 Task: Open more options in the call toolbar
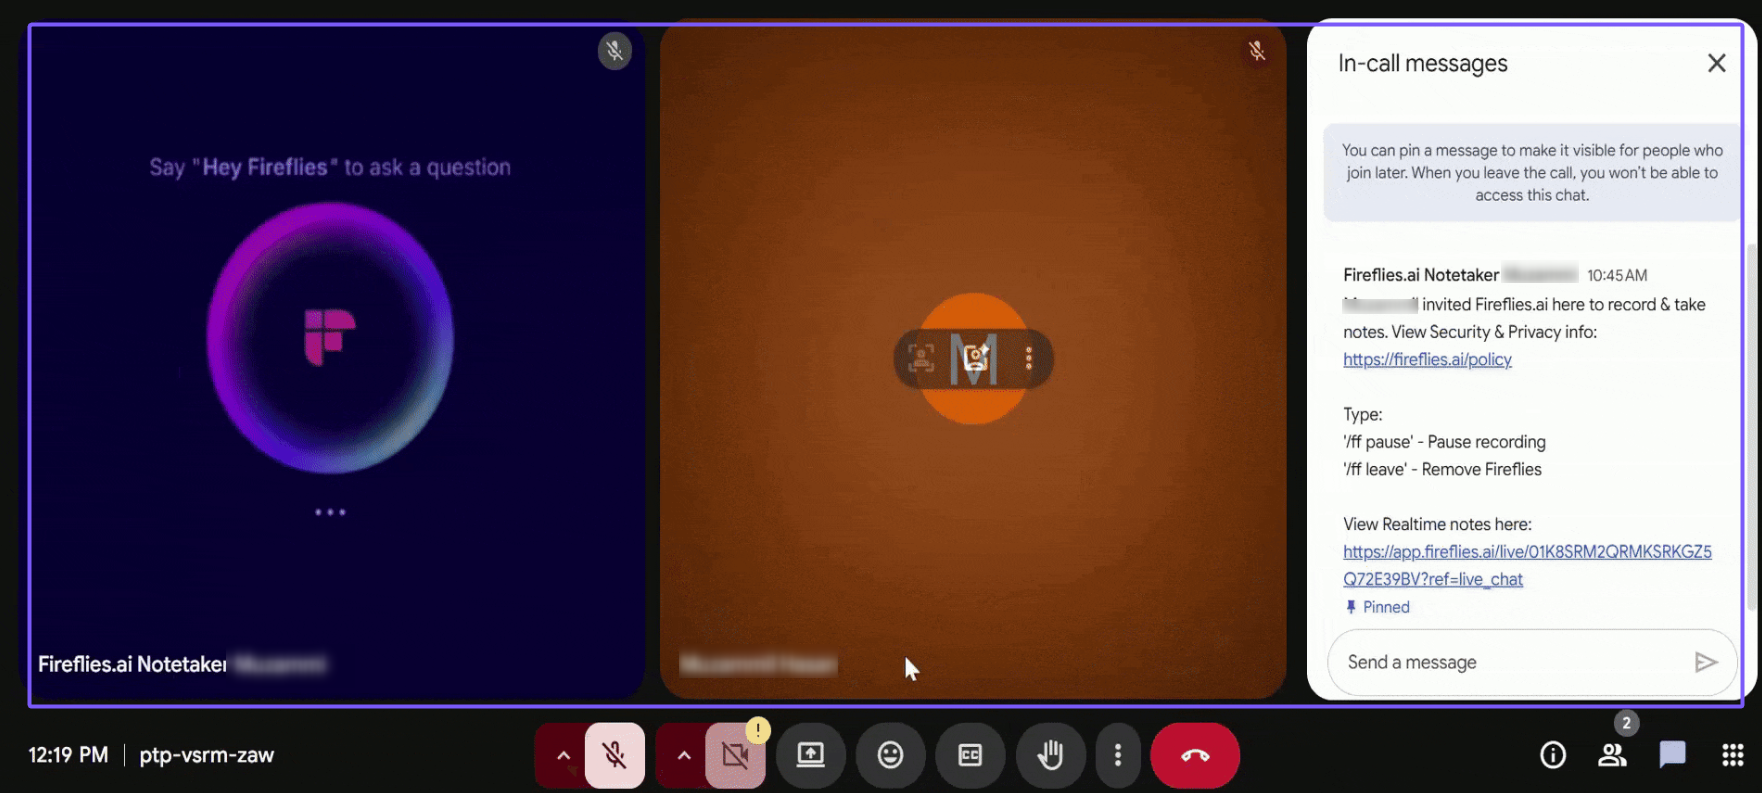(1118, 755)
